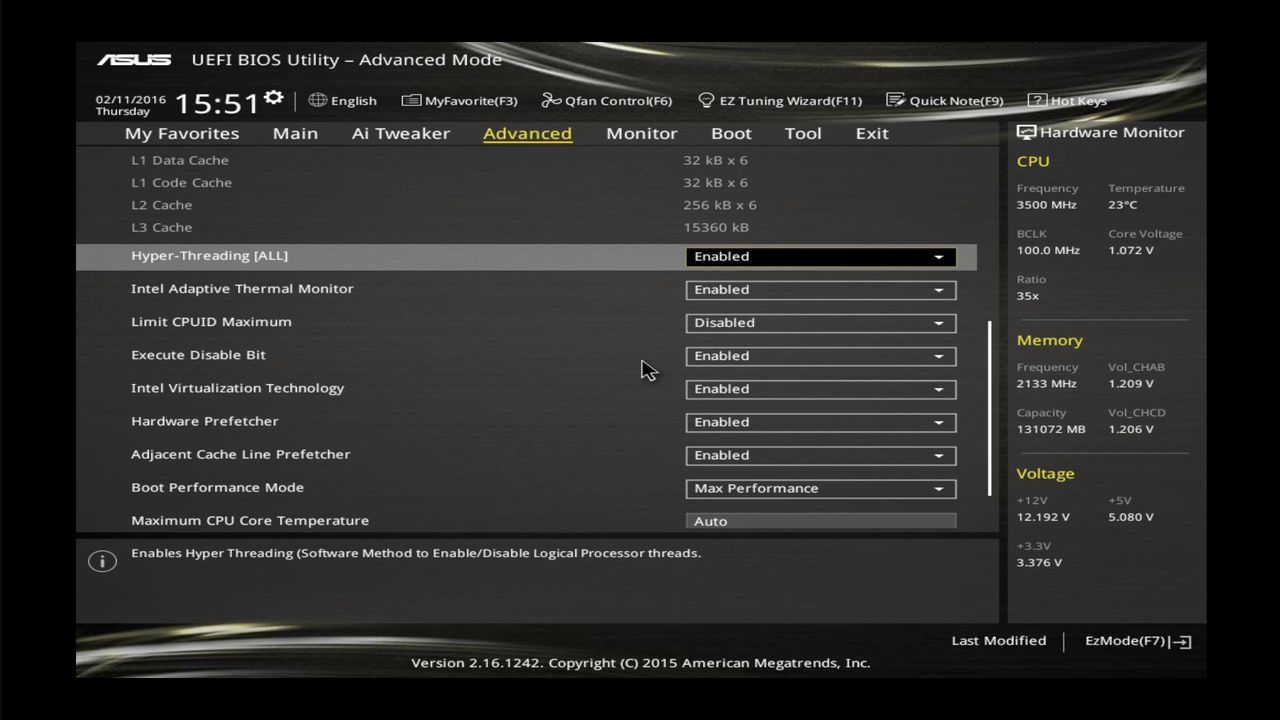
Task: Switch to the Main tab
Action: pyautogui.click(x=295, y=134)
